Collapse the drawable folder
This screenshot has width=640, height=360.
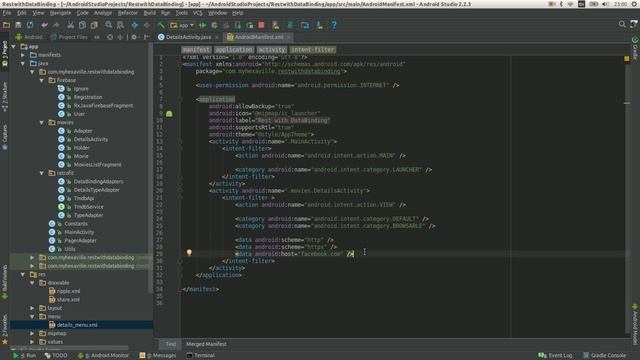pyautogui.click(x=32, y=283)
